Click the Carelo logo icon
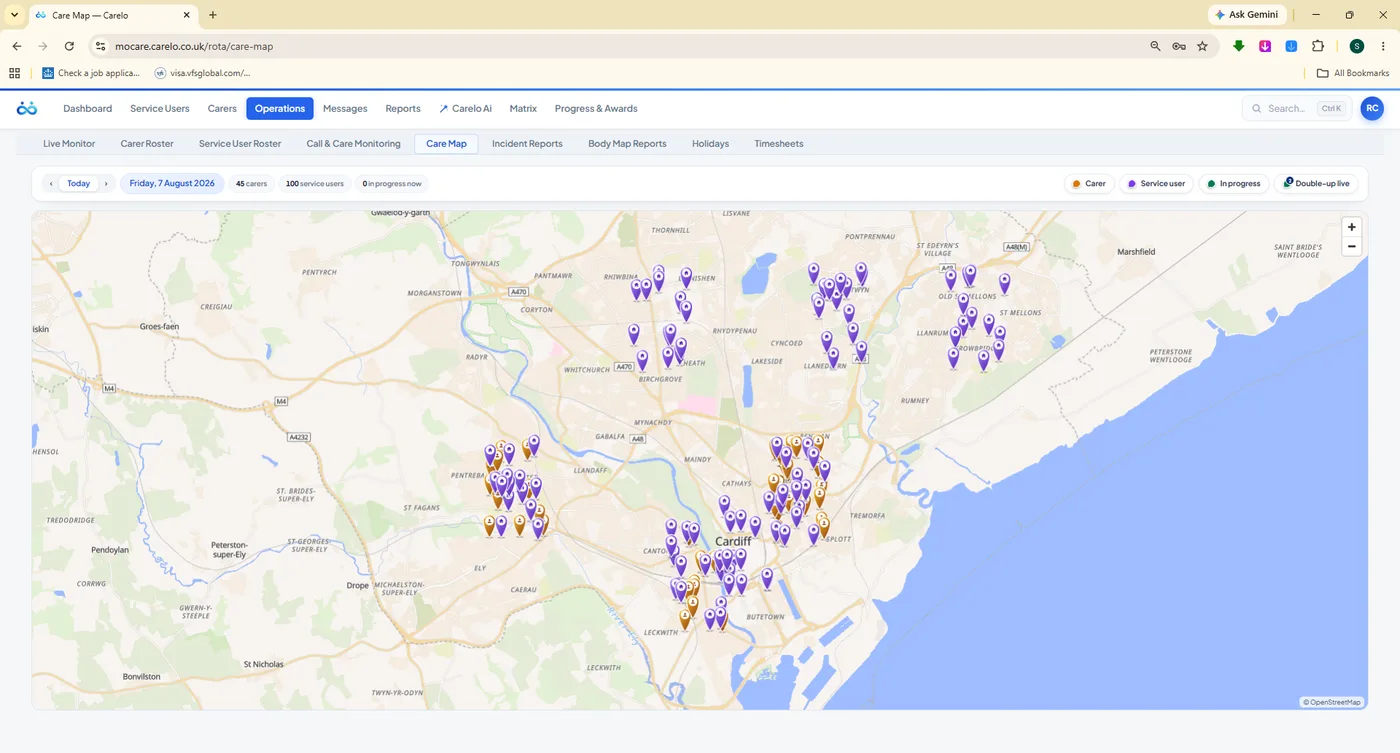This screenshot has height=753, width=1400. 27,108
